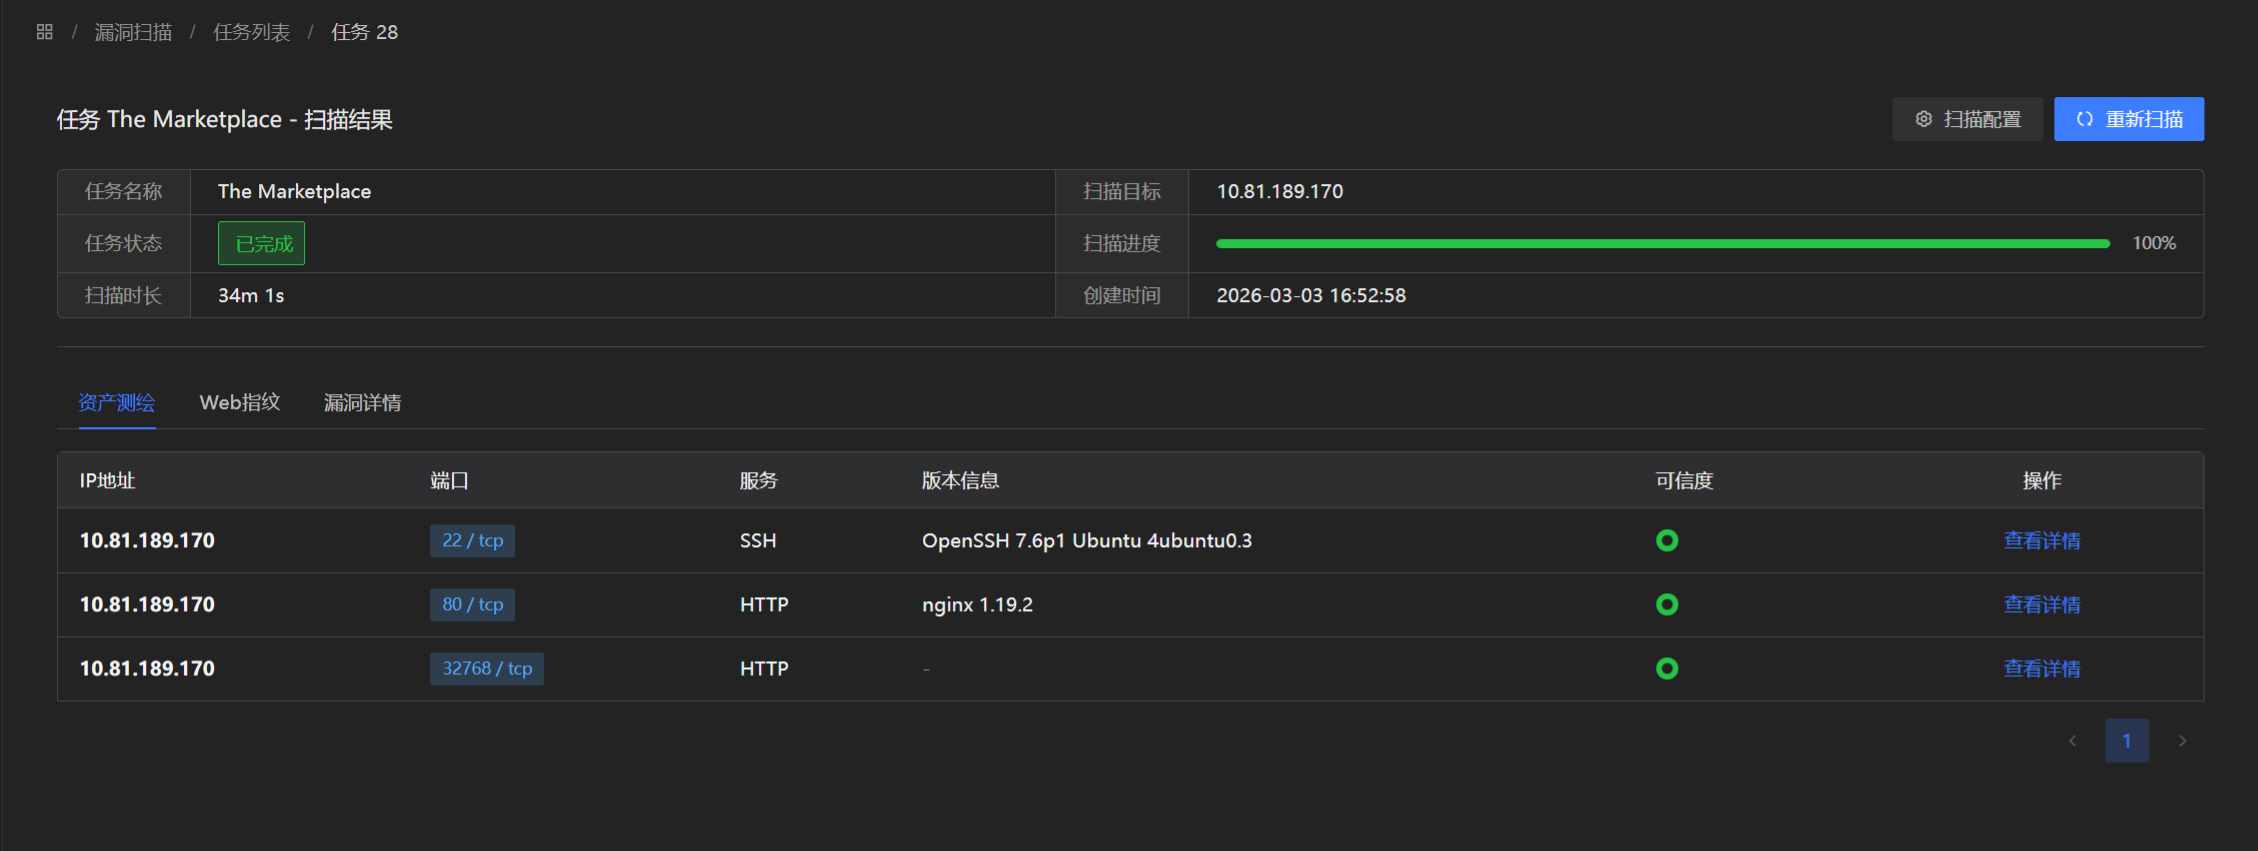The width and height of the screenshot is (2258, 851).
Task: Go to next page using right arrow
Action: (x=2182, y=741)
